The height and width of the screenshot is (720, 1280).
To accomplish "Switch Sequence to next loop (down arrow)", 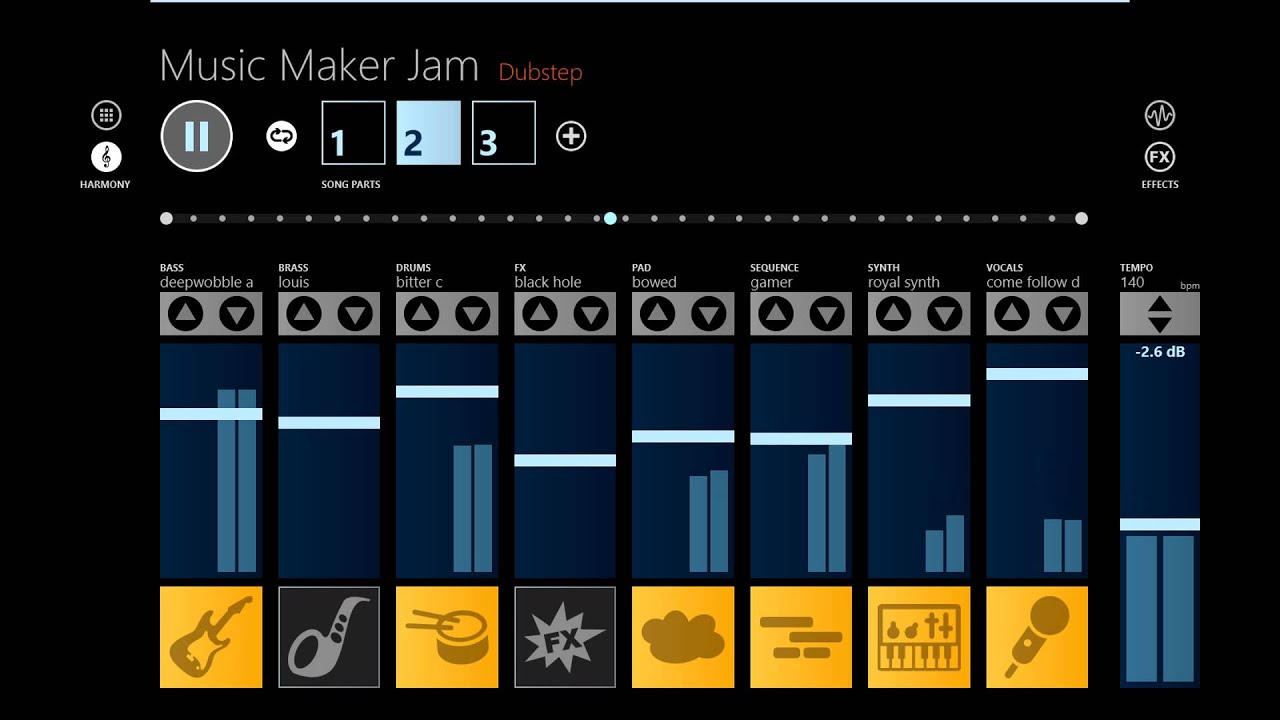I will [827, 314].
